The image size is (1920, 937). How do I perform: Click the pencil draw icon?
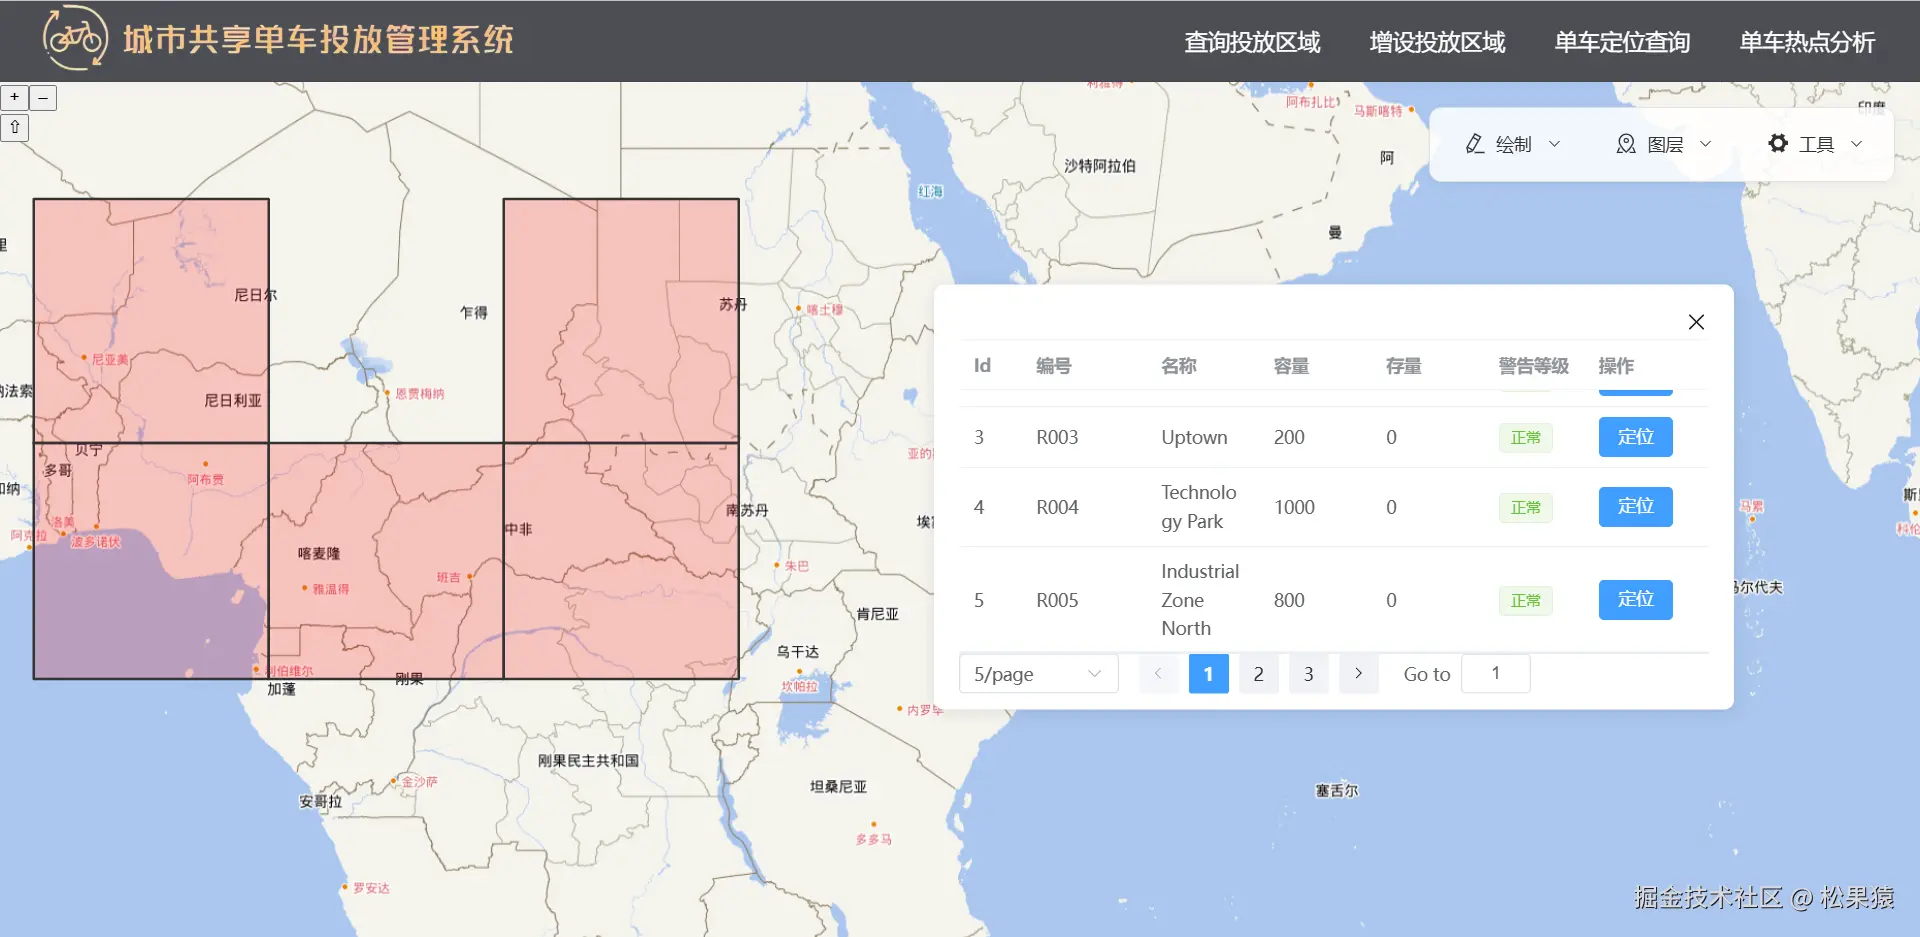coord(1475,144)
